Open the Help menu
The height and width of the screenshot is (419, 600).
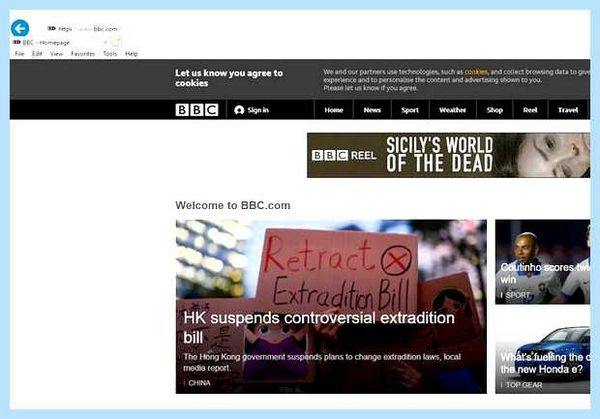(131, 54)
